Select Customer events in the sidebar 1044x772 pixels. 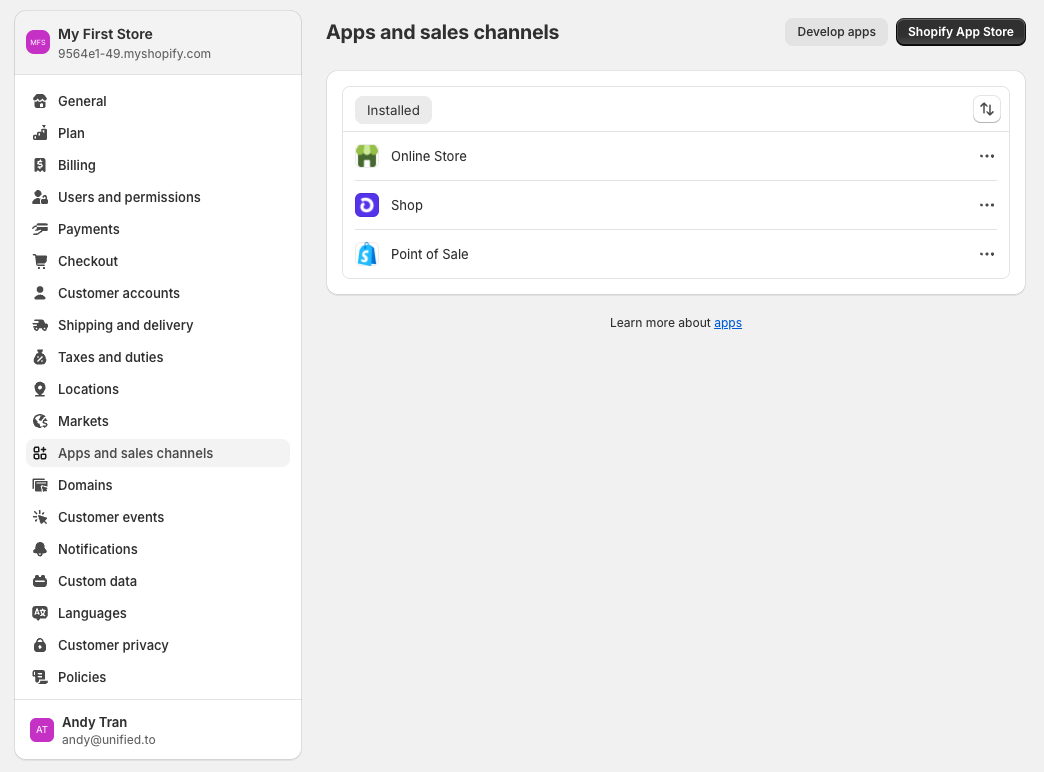[158, 517]
